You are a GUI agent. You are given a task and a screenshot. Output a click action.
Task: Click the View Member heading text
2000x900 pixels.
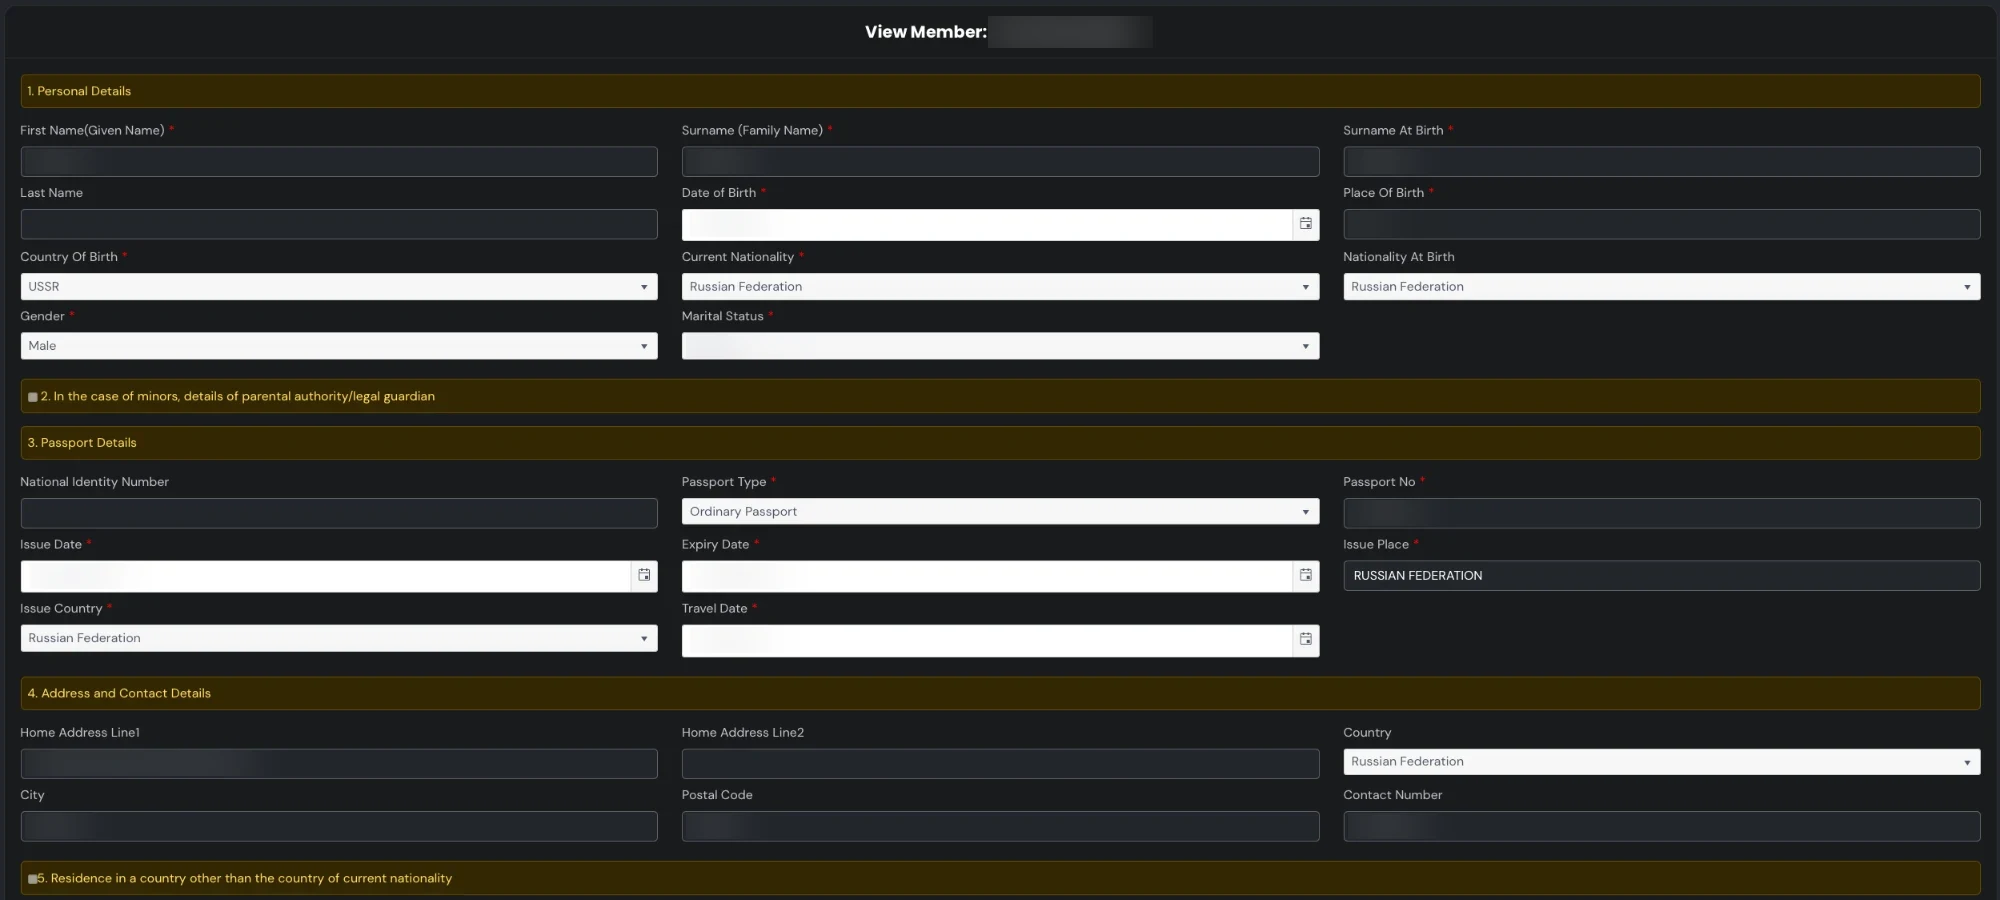pos(926,32)
